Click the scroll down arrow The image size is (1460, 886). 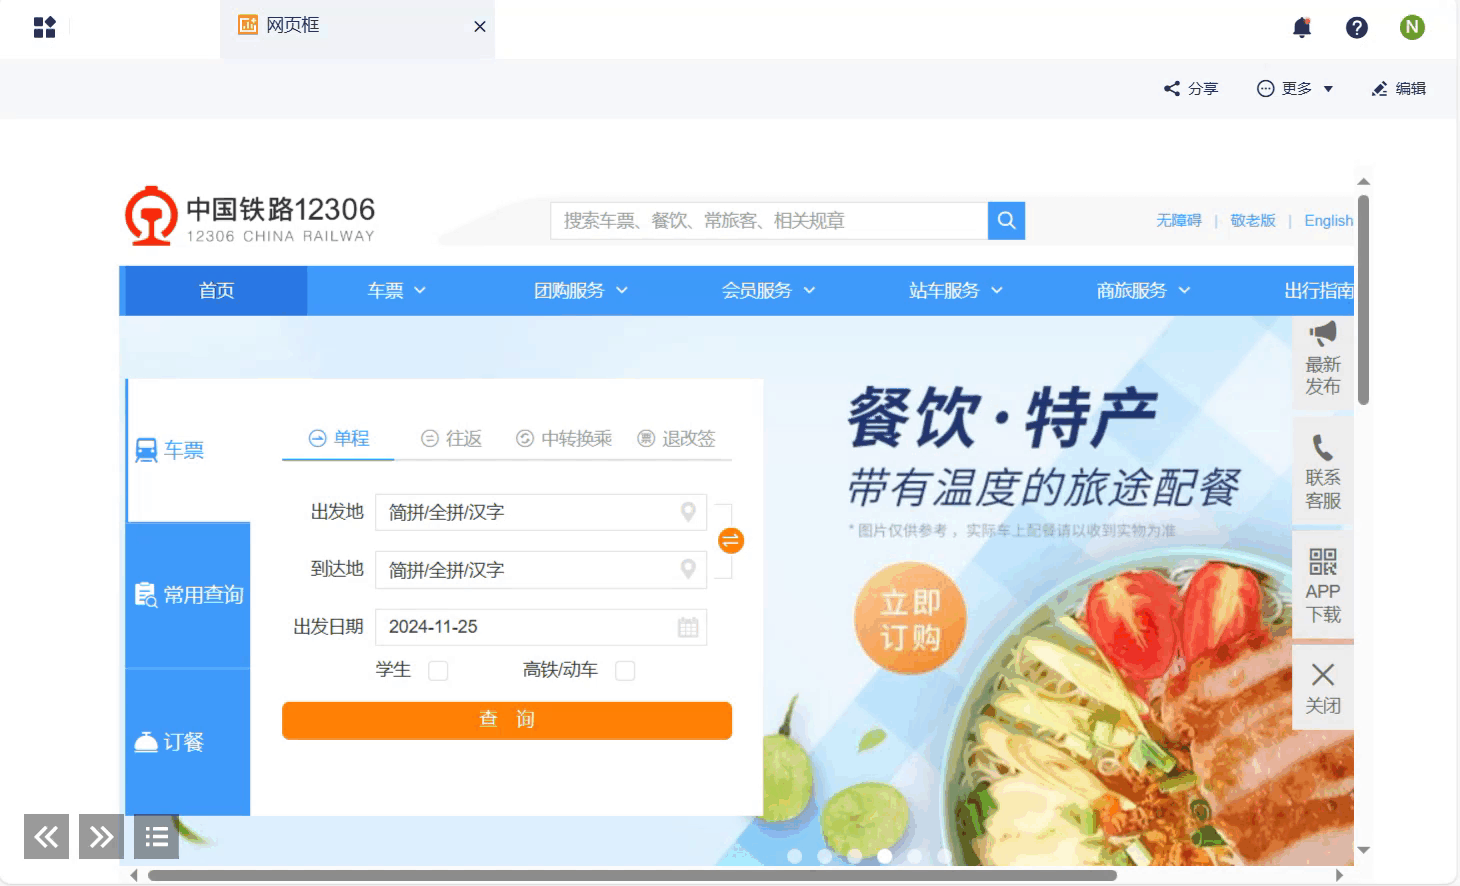click(x=1363, y=850)
